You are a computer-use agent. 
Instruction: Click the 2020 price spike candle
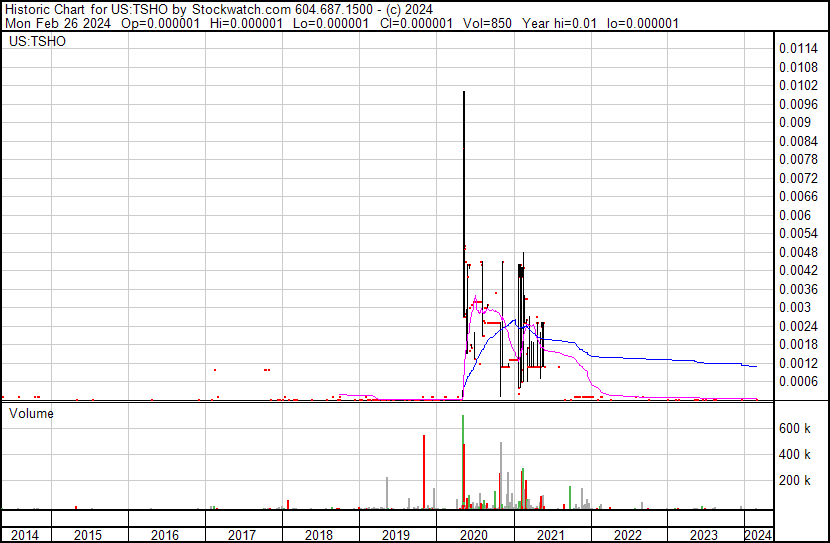point(464,204)
